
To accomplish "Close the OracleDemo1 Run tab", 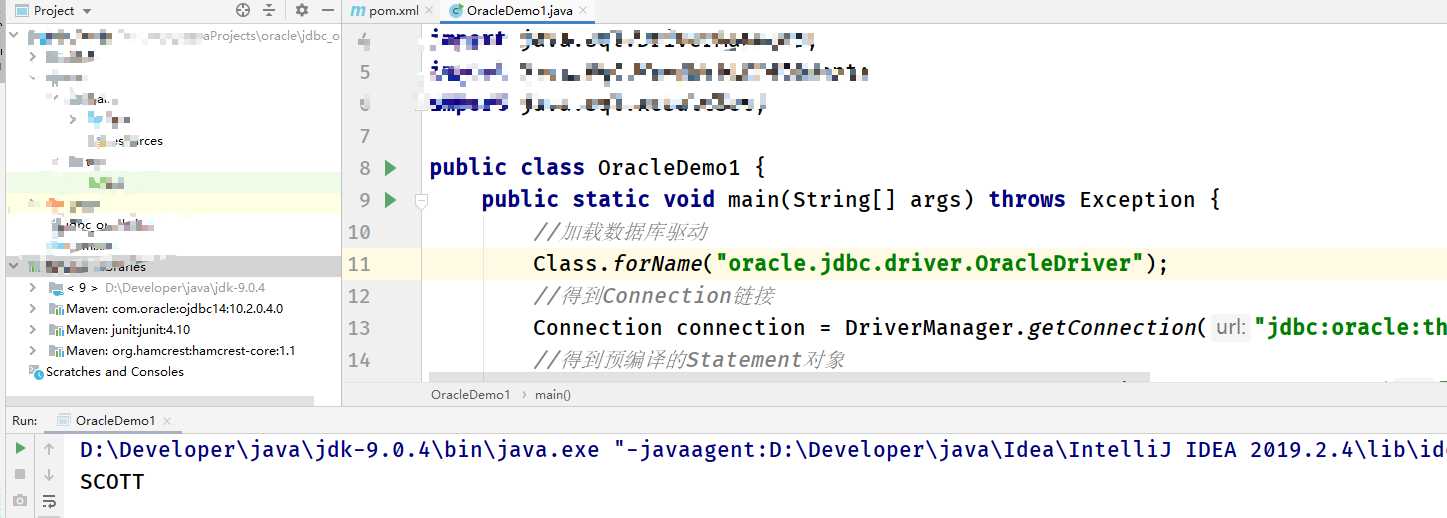I will [x=167, y=421].
